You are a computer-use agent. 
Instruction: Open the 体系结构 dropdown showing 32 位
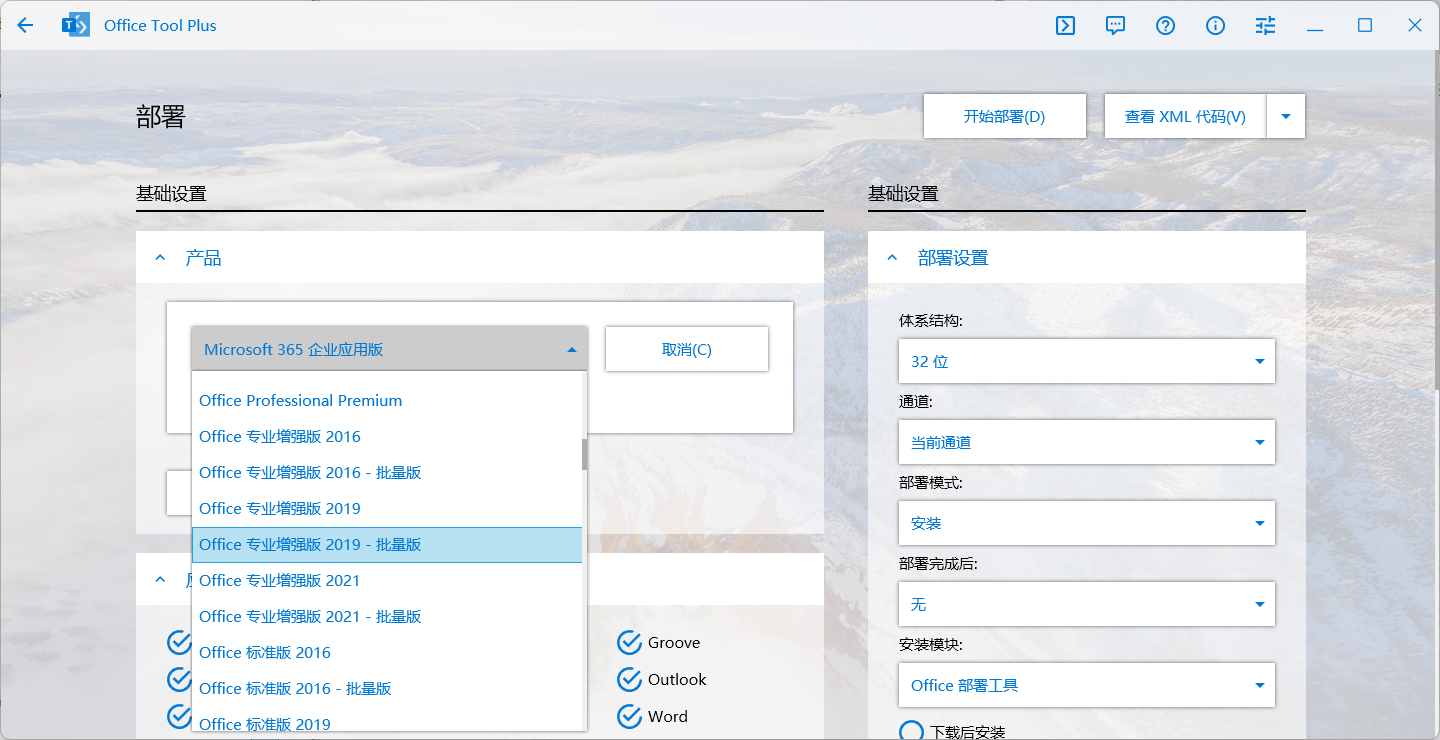(x=1086, y=361)
